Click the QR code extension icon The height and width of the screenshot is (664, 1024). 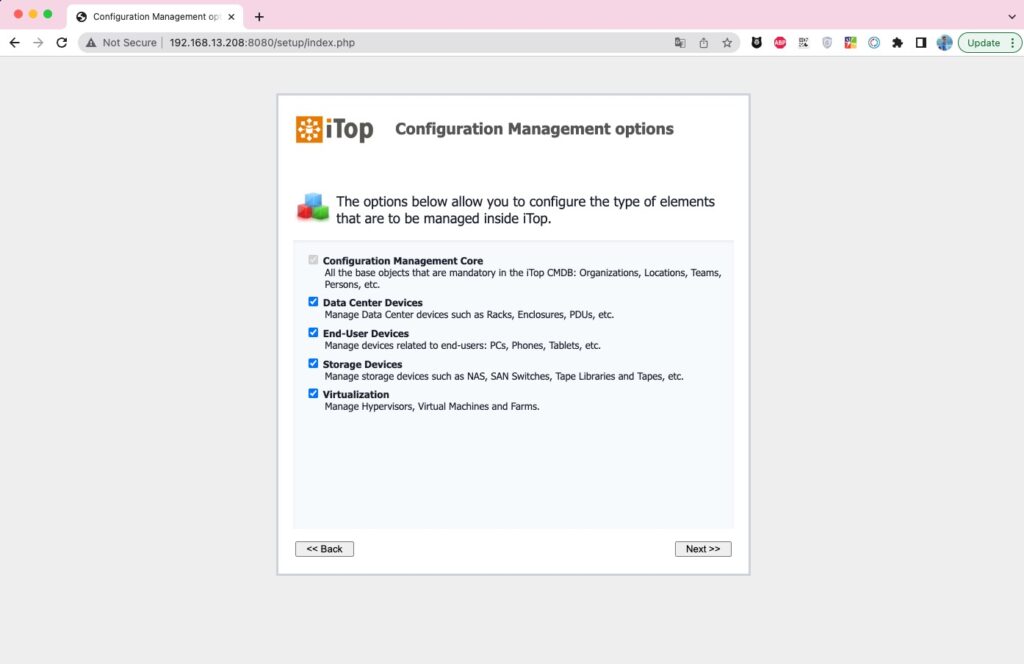tap(803, 43)
